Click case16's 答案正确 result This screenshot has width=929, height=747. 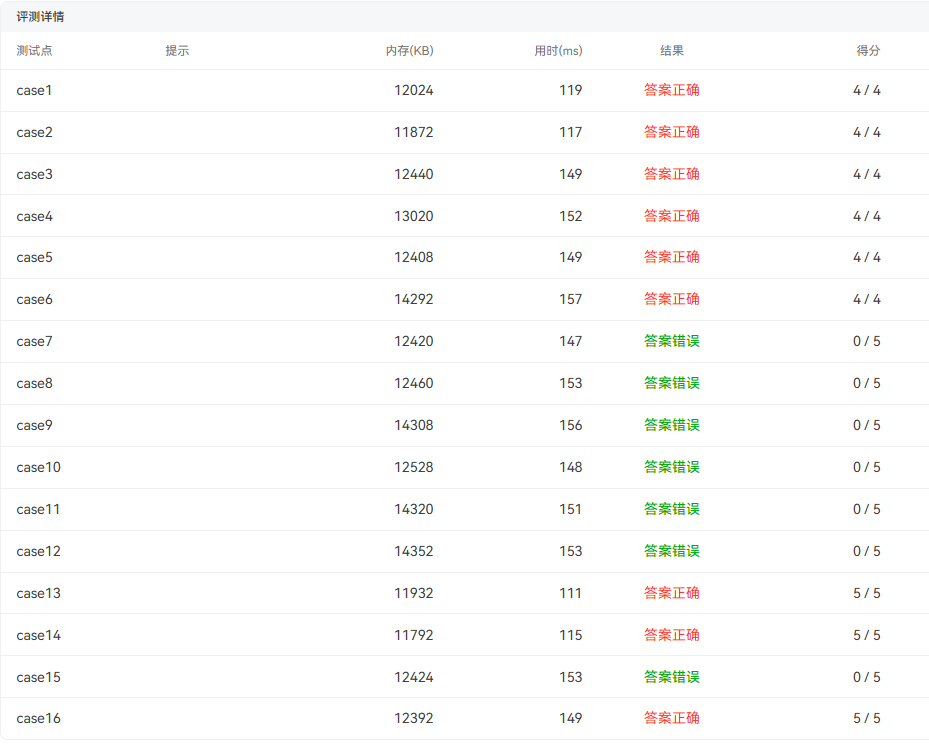click(x=672, y=718)
